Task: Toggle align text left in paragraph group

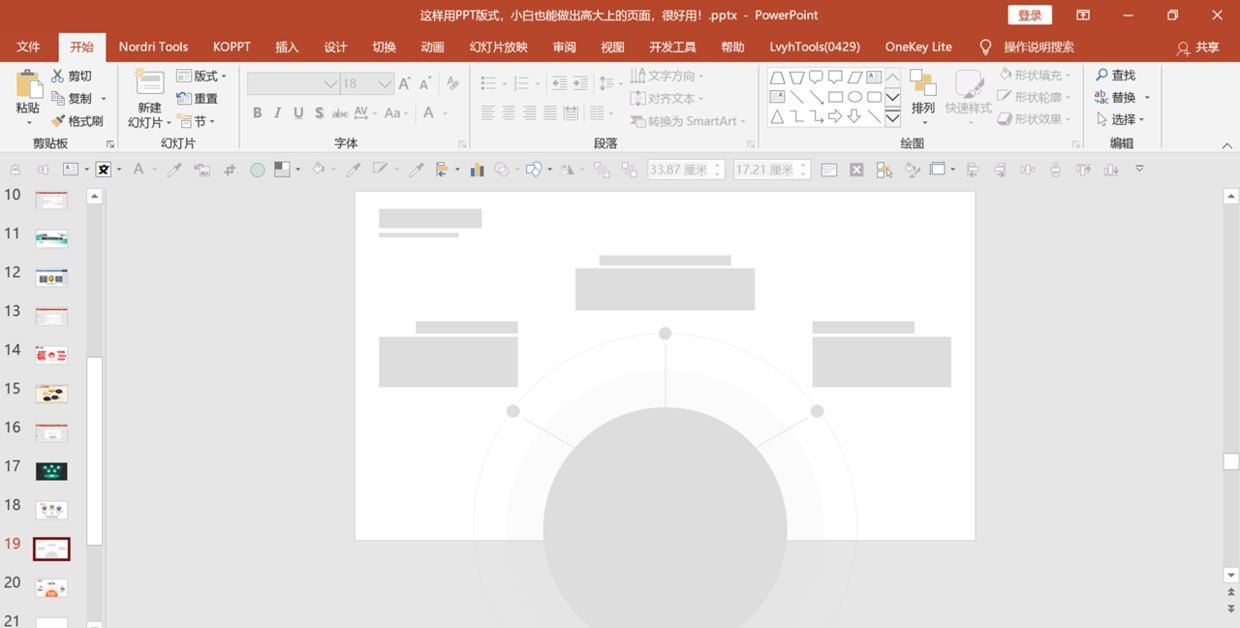Action: (x=488, y=113)
